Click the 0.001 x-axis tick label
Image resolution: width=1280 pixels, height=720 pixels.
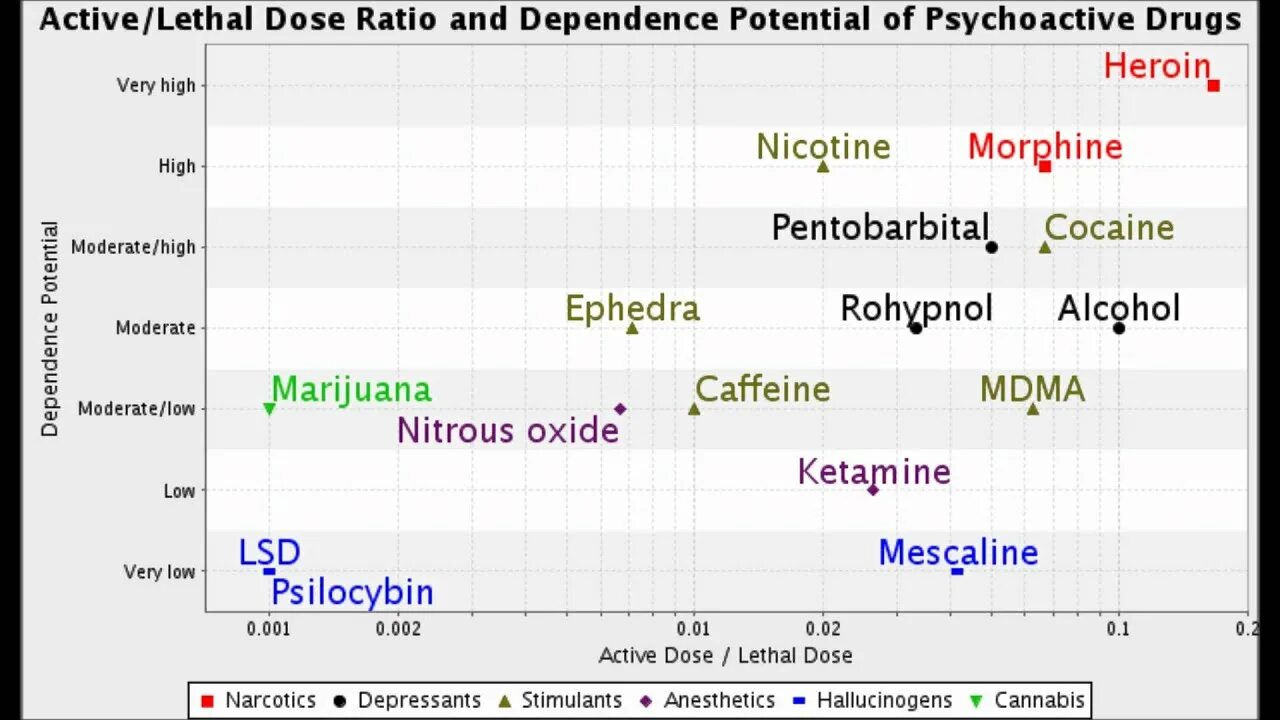point(269,629)
